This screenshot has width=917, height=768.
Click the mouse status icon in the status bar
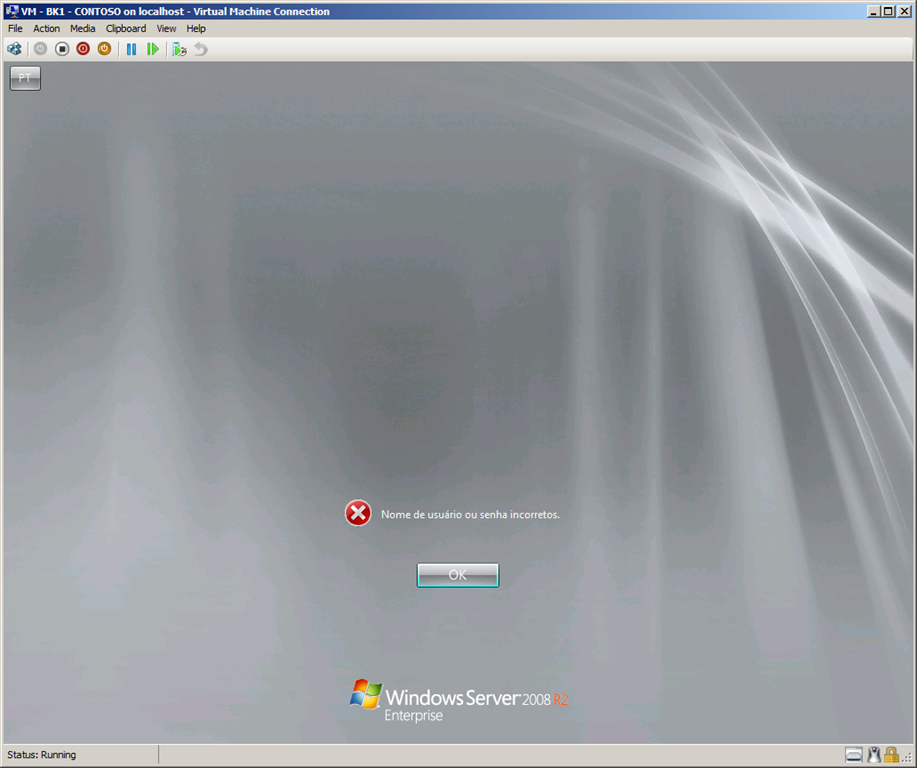[873, 755]
